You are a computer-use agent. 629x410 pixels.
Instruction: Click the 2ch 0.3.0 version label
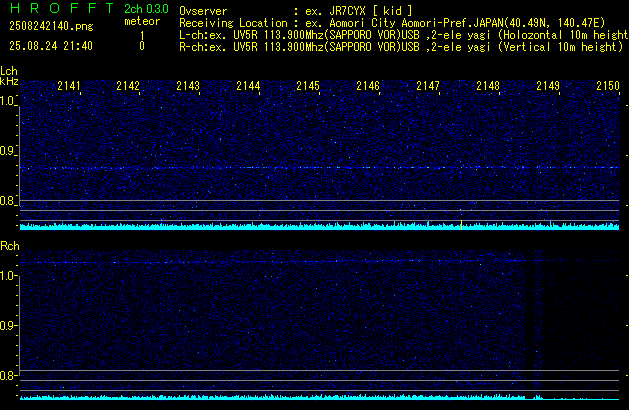pos(146,9)
